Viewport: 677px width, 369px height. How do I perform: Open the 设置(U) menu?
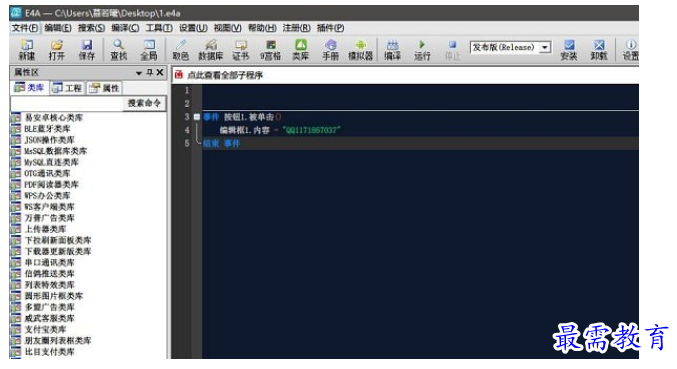[193, 28]
